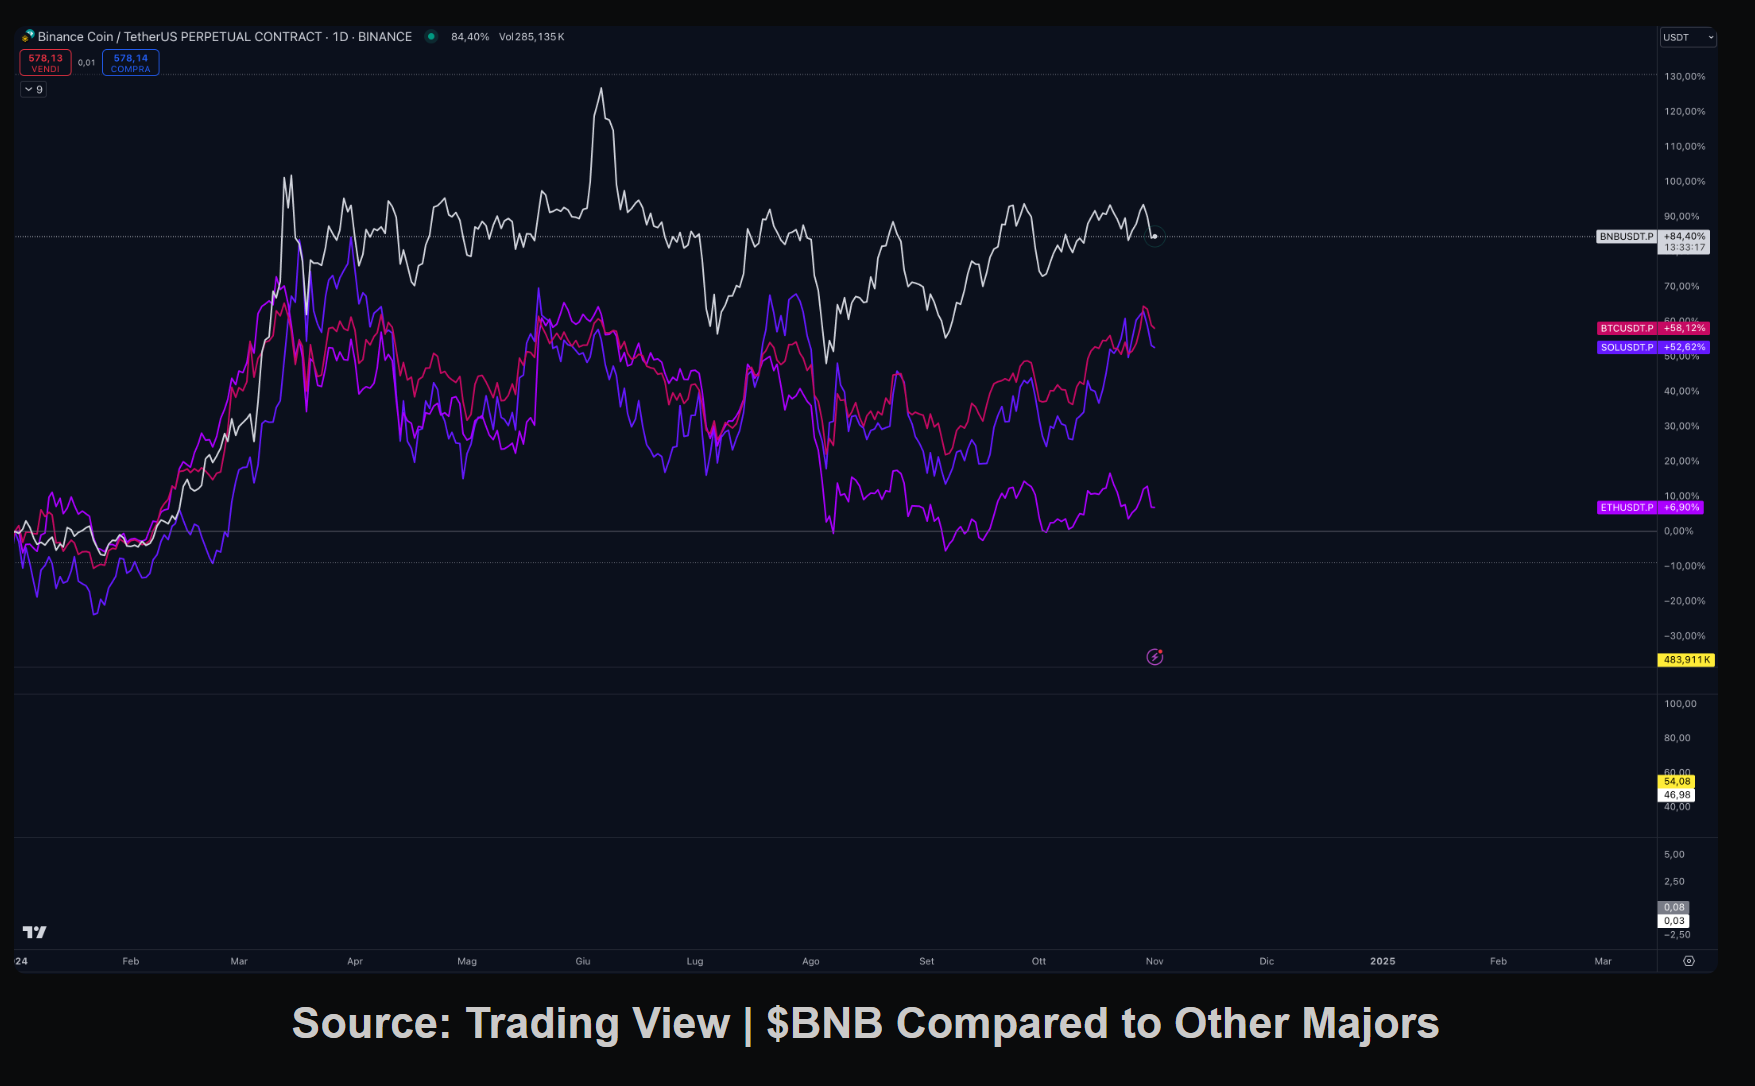Click the Giu label on the time axis
1755x1086 pixels.
coord(583,961)
